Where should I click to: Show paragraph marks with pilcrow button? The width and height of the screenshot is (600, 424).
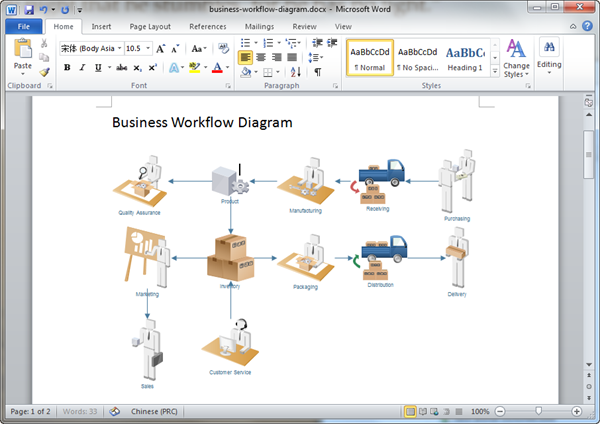[x=318, y=72]
